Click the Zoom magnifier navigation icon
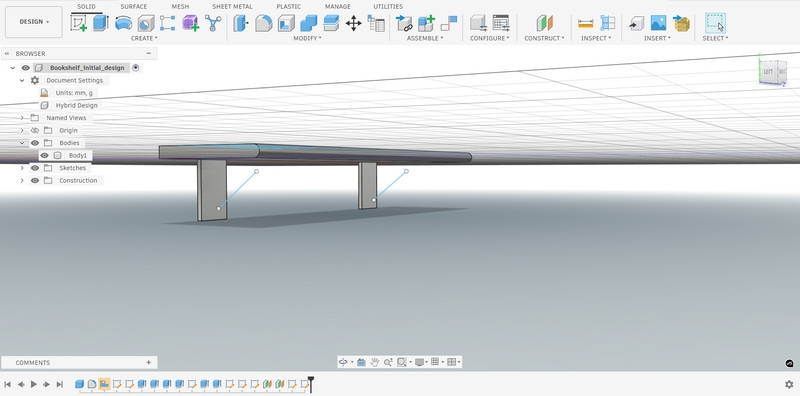 [388, 362]
